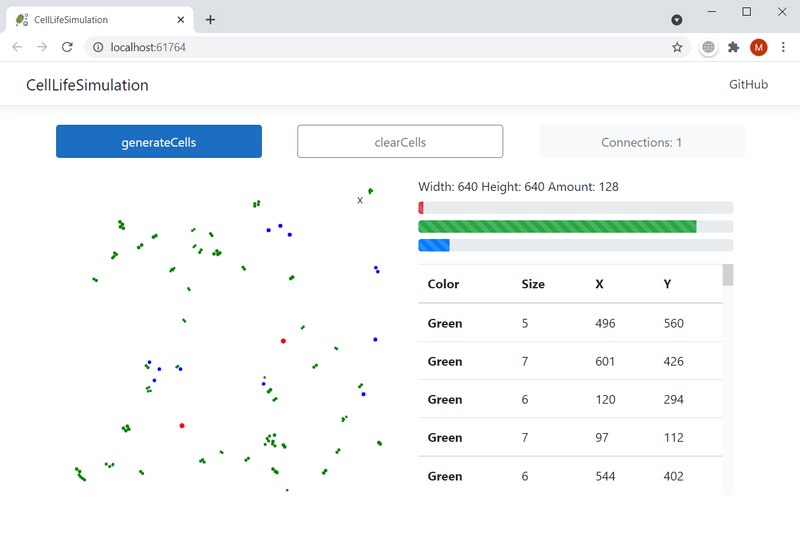Click the X value 544 cell
This screenshot has height=546, width=800.
pos(605,477)
